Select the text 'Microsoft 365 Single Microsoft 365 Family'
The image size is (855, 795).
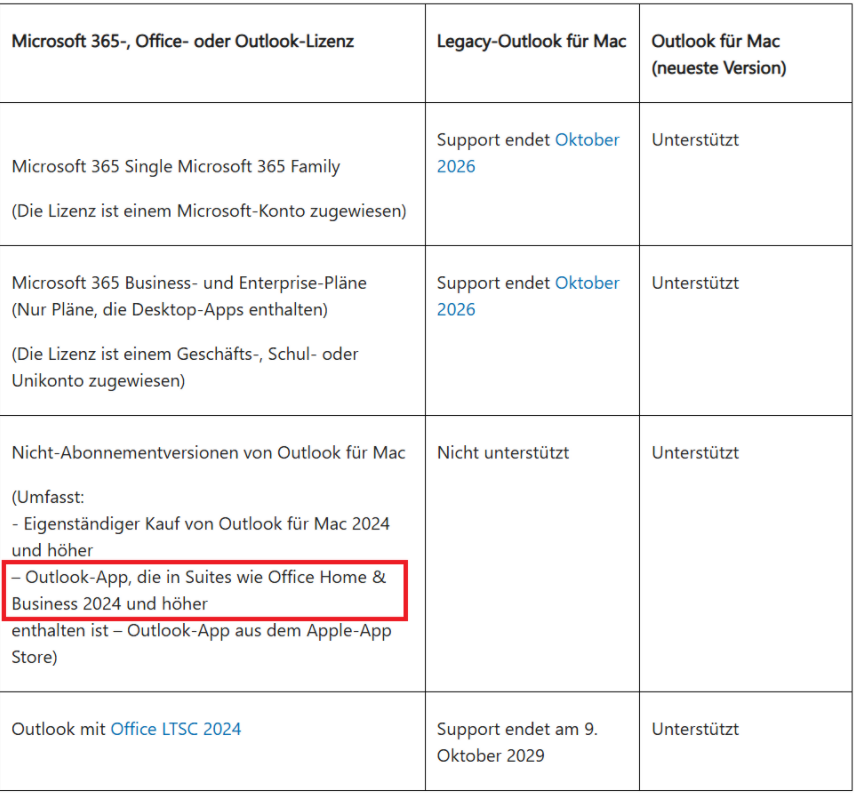click(x=176, y=166)
